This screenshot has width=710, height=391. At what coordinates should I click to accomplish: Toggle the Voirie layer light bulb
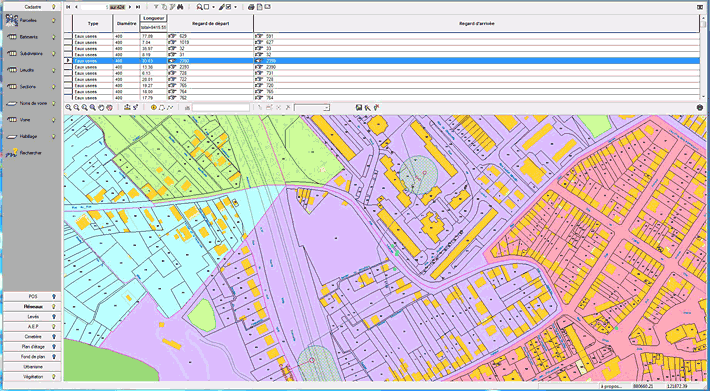pyautogui.click(x=53, y=120)
